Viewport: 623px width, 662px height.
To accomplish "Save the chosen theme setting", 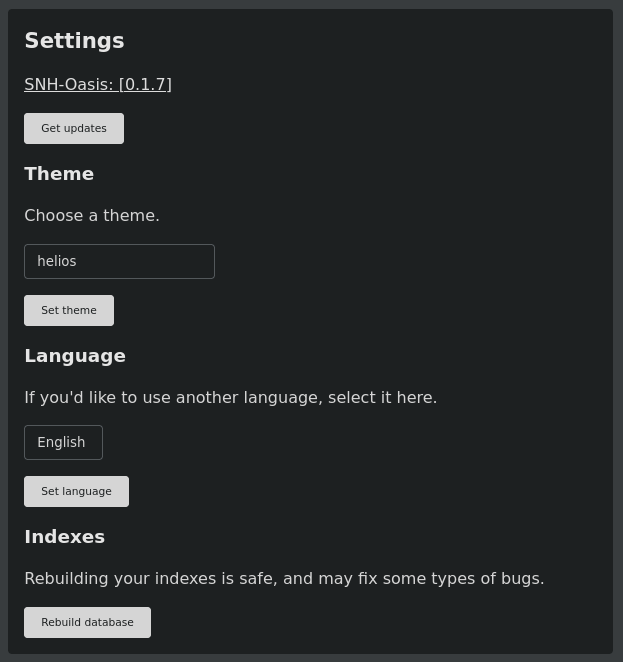I will pyautogui.click(x=69, y=310).
